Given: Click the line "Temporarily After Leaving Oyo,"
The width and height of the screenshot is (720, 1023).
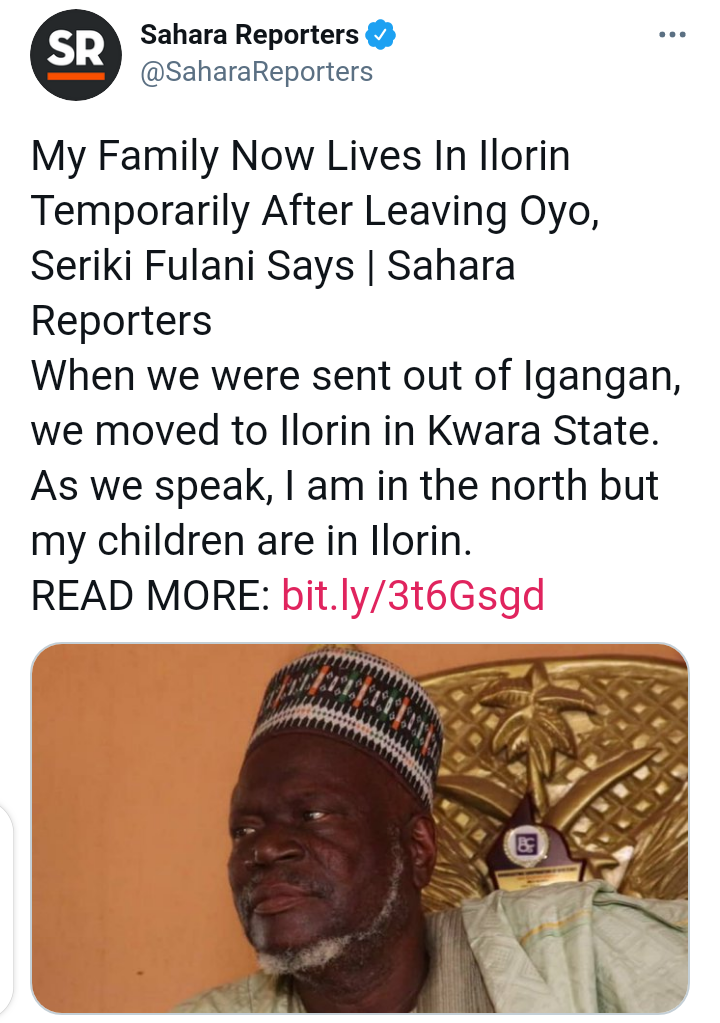Looking at the screenshot, I should 315,212.
